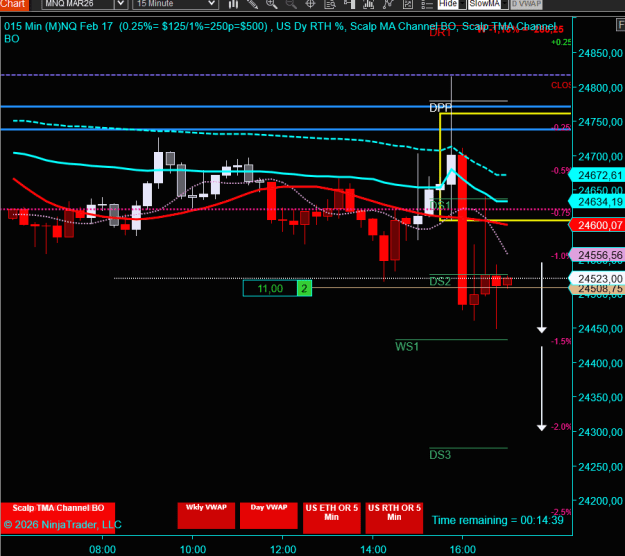The image size is (625, 556).
Task: Open the data box icon
Action: (x=330, y=4)
